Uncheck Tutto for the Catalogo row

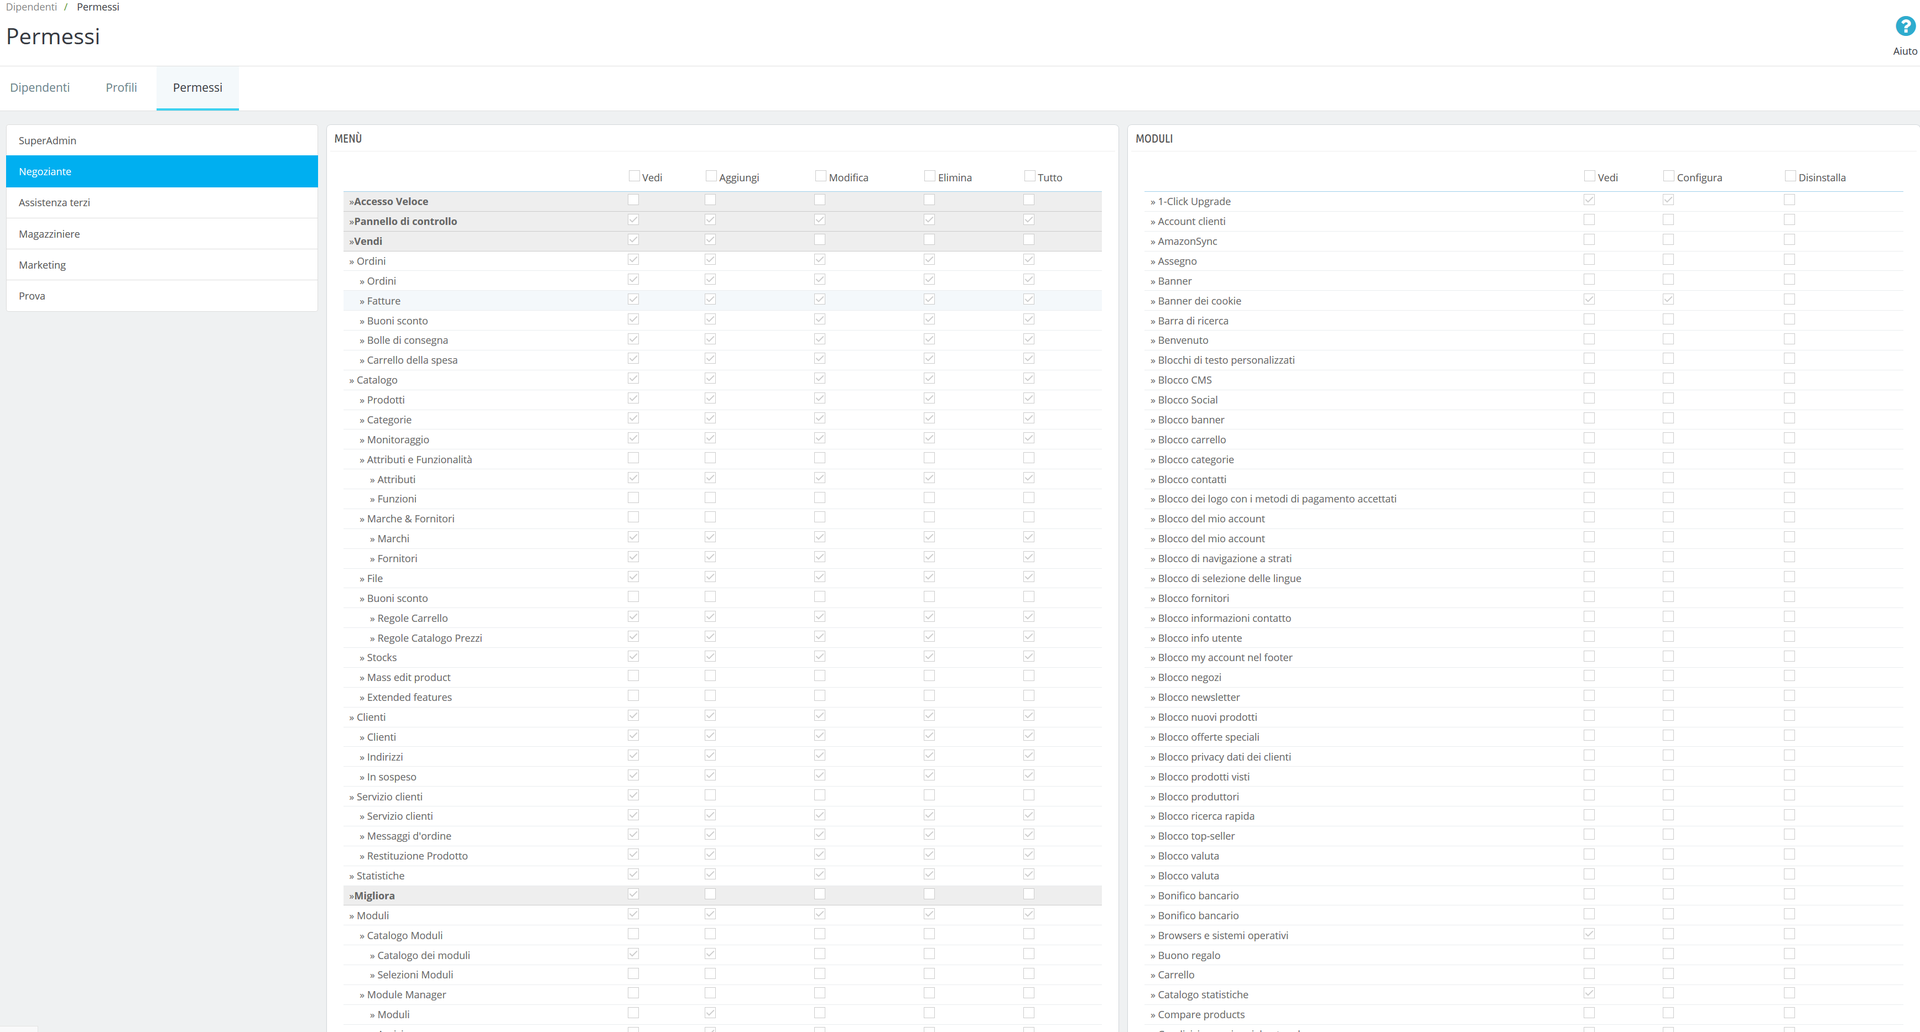click(x=1029, y=379)
